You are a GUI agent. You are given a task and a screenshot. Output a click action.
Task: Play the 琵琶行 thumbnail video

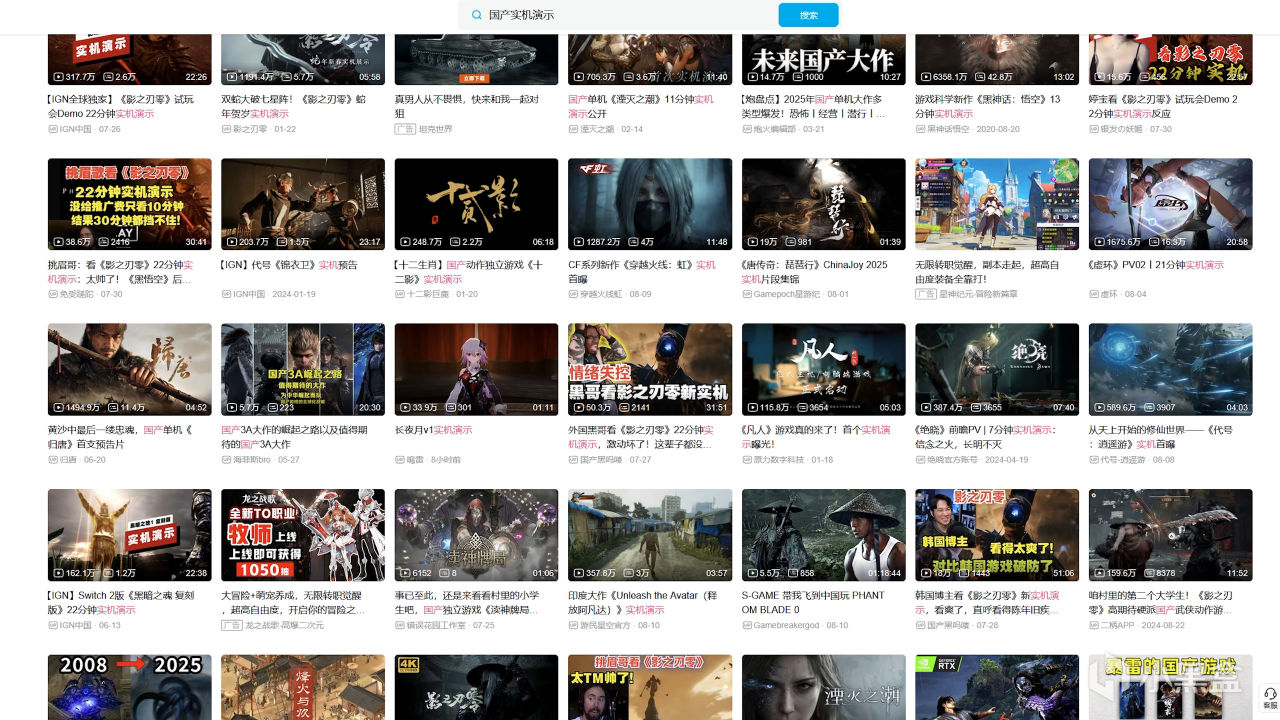click(x=824, y=204)
